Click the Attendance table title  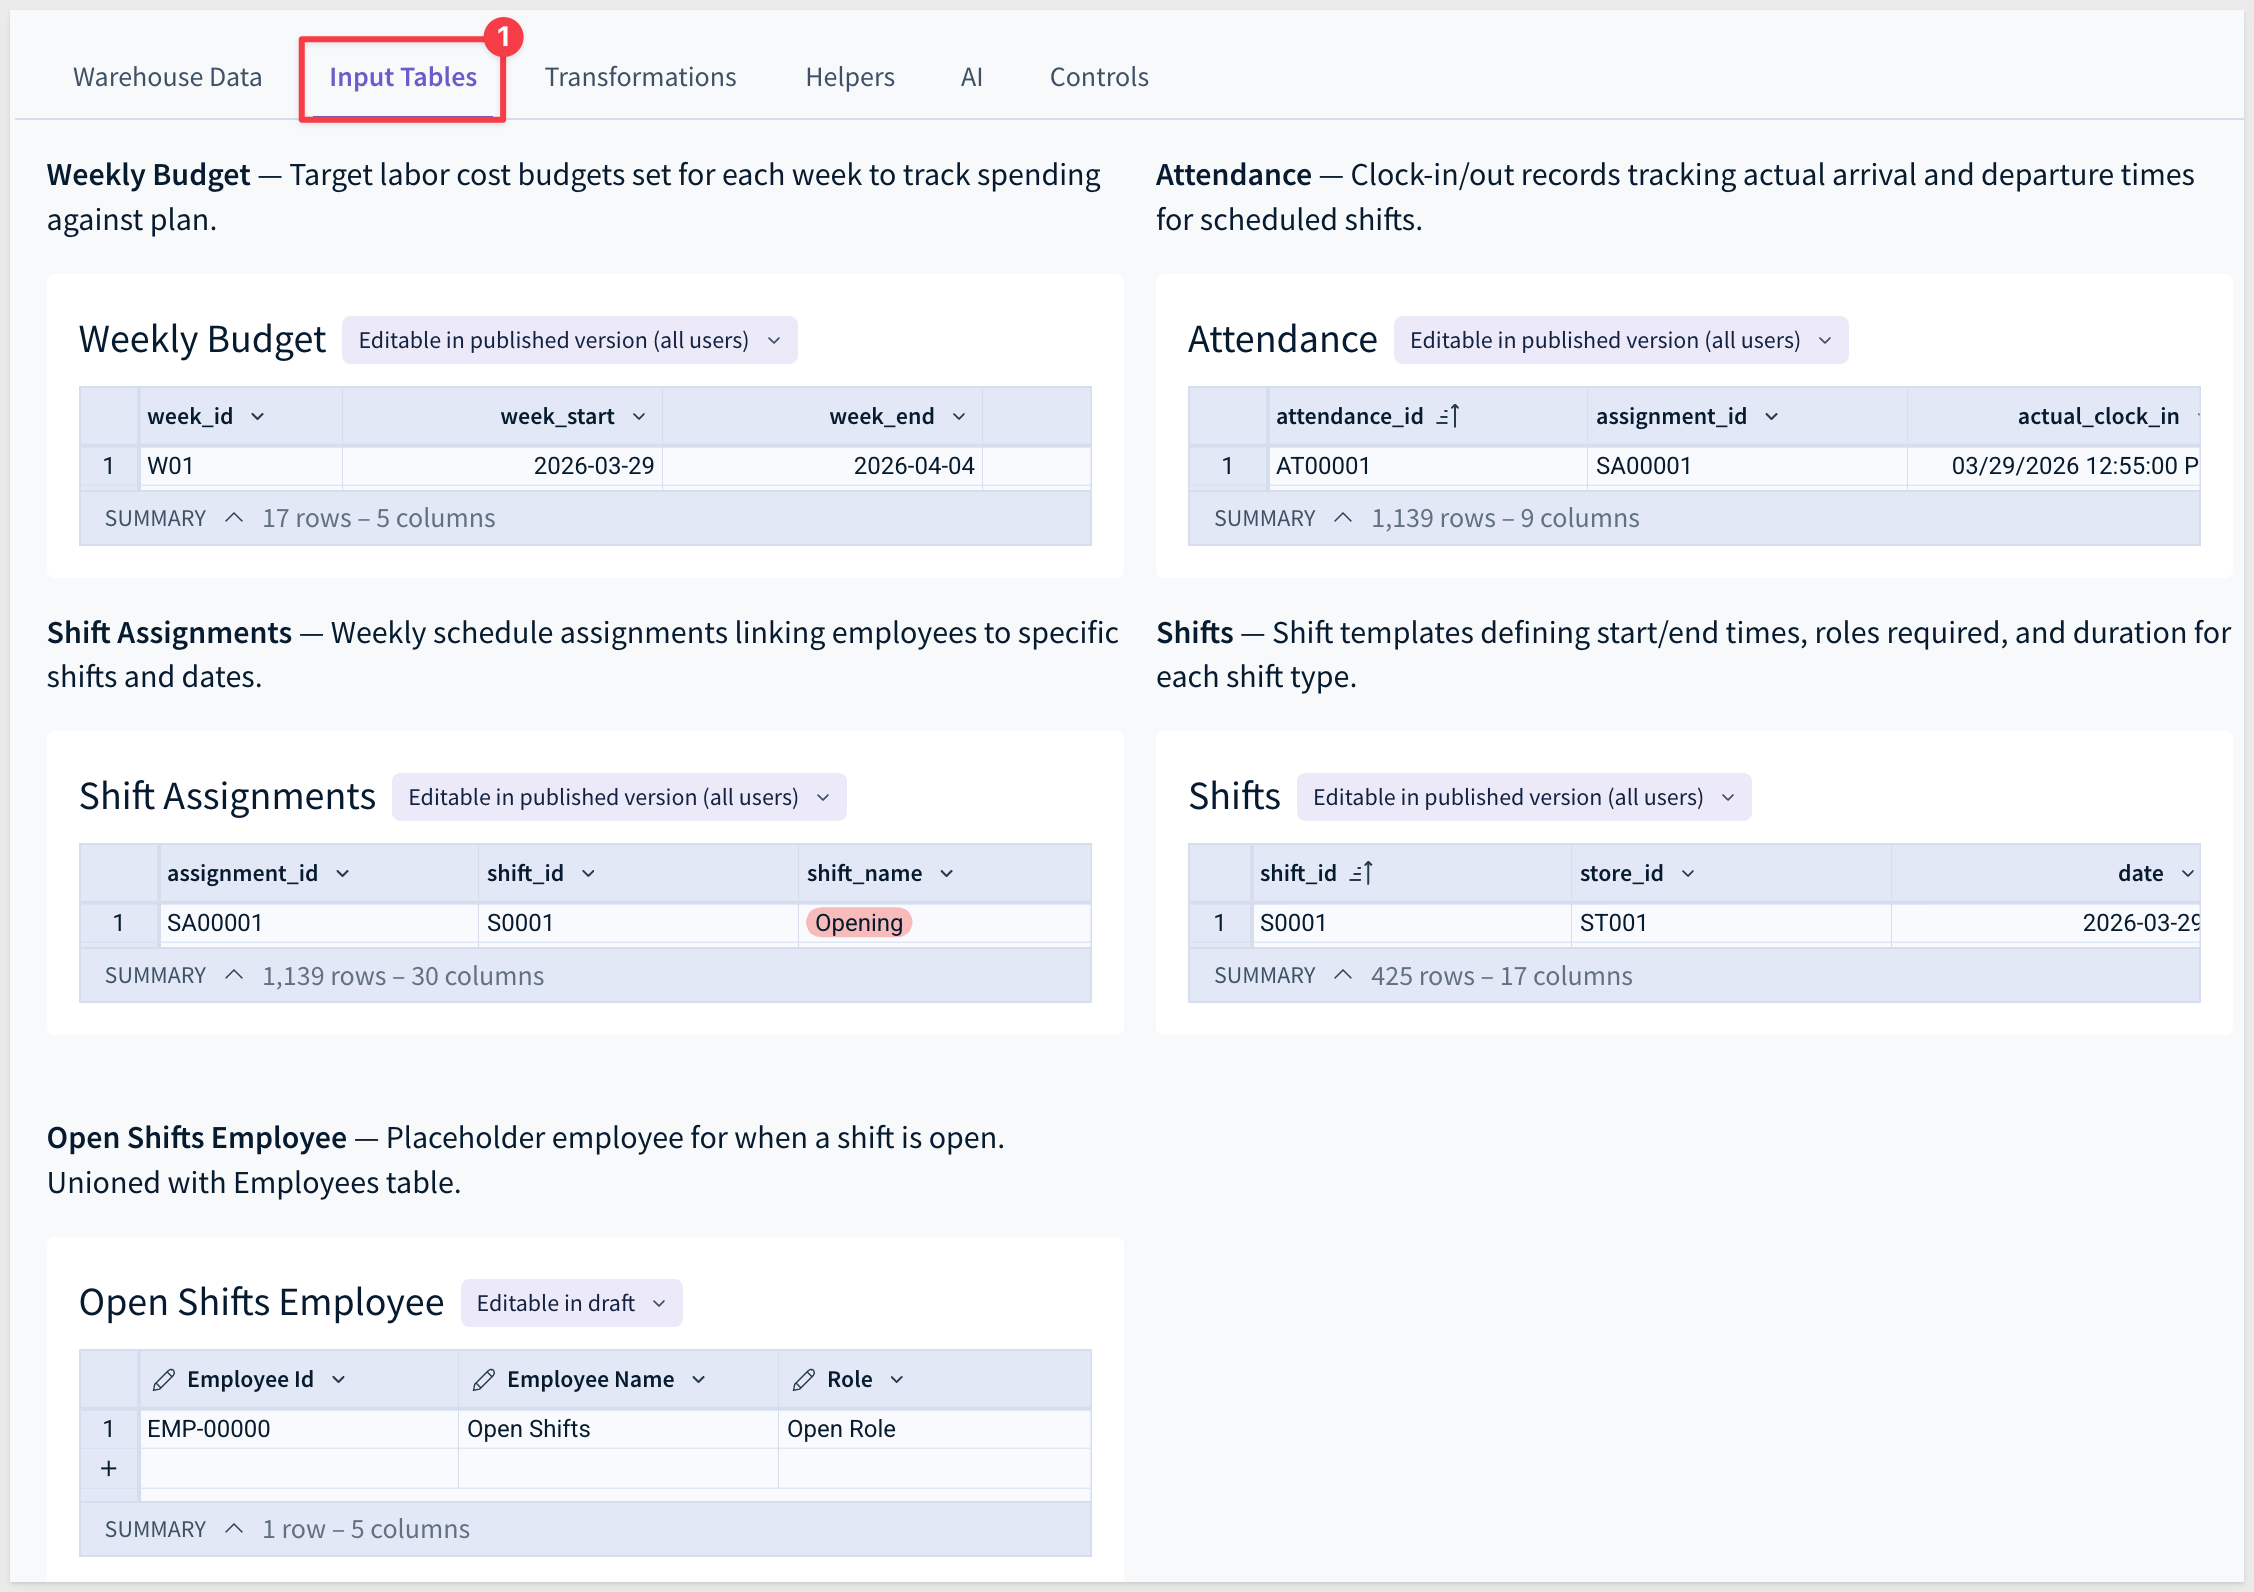(x=1283, y=340)
